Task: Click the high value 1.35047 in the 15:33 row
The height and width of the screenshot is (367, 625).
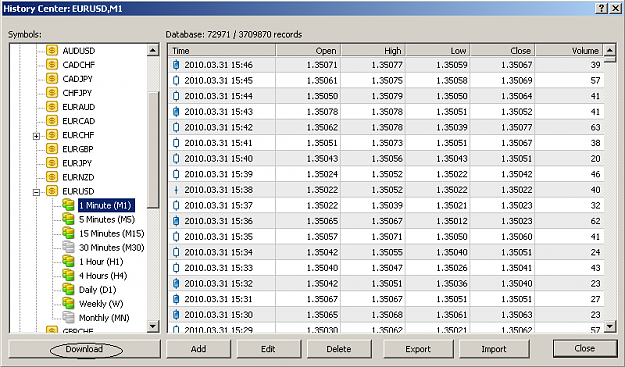Action: click(x=387, y=268)
